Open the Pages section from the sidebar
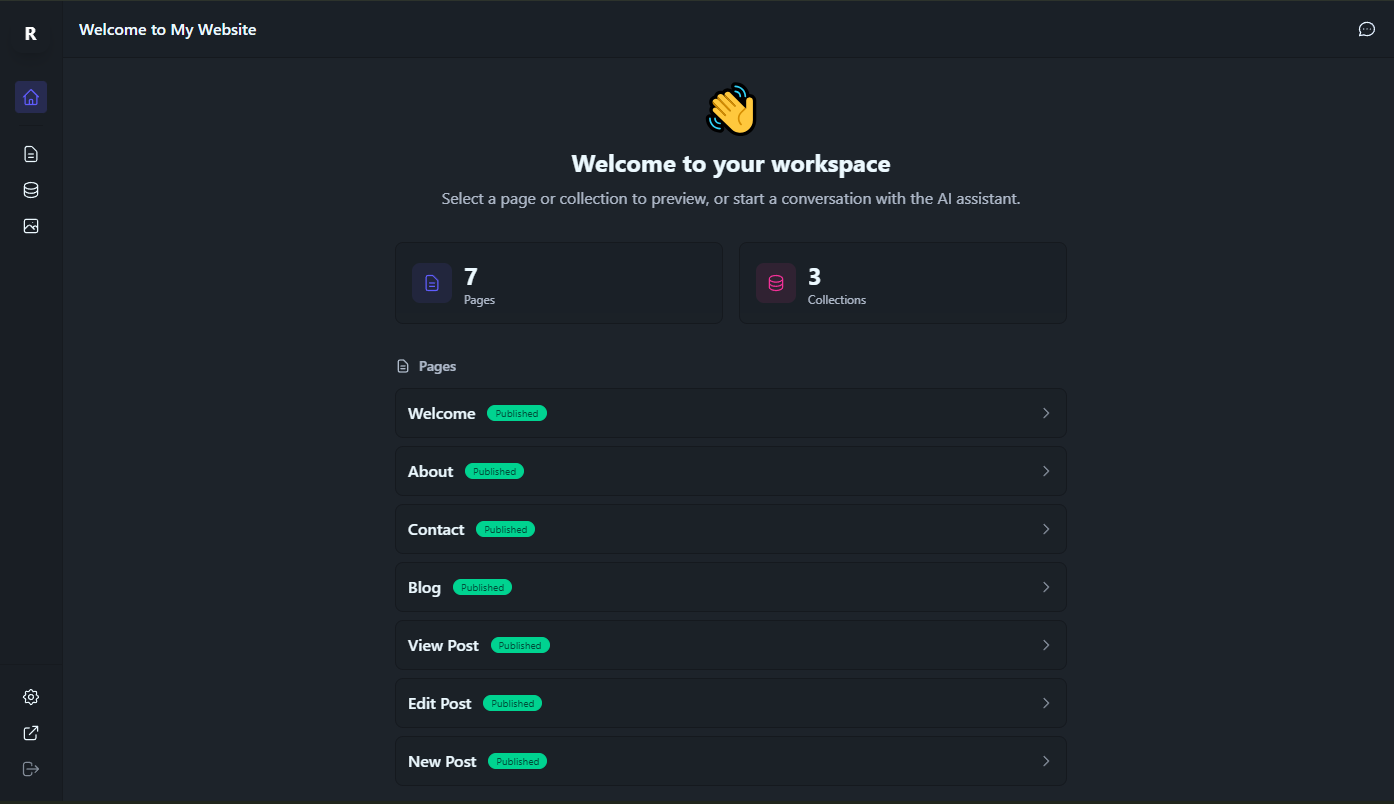1394x804 pixels. click(x=30, y=153)
